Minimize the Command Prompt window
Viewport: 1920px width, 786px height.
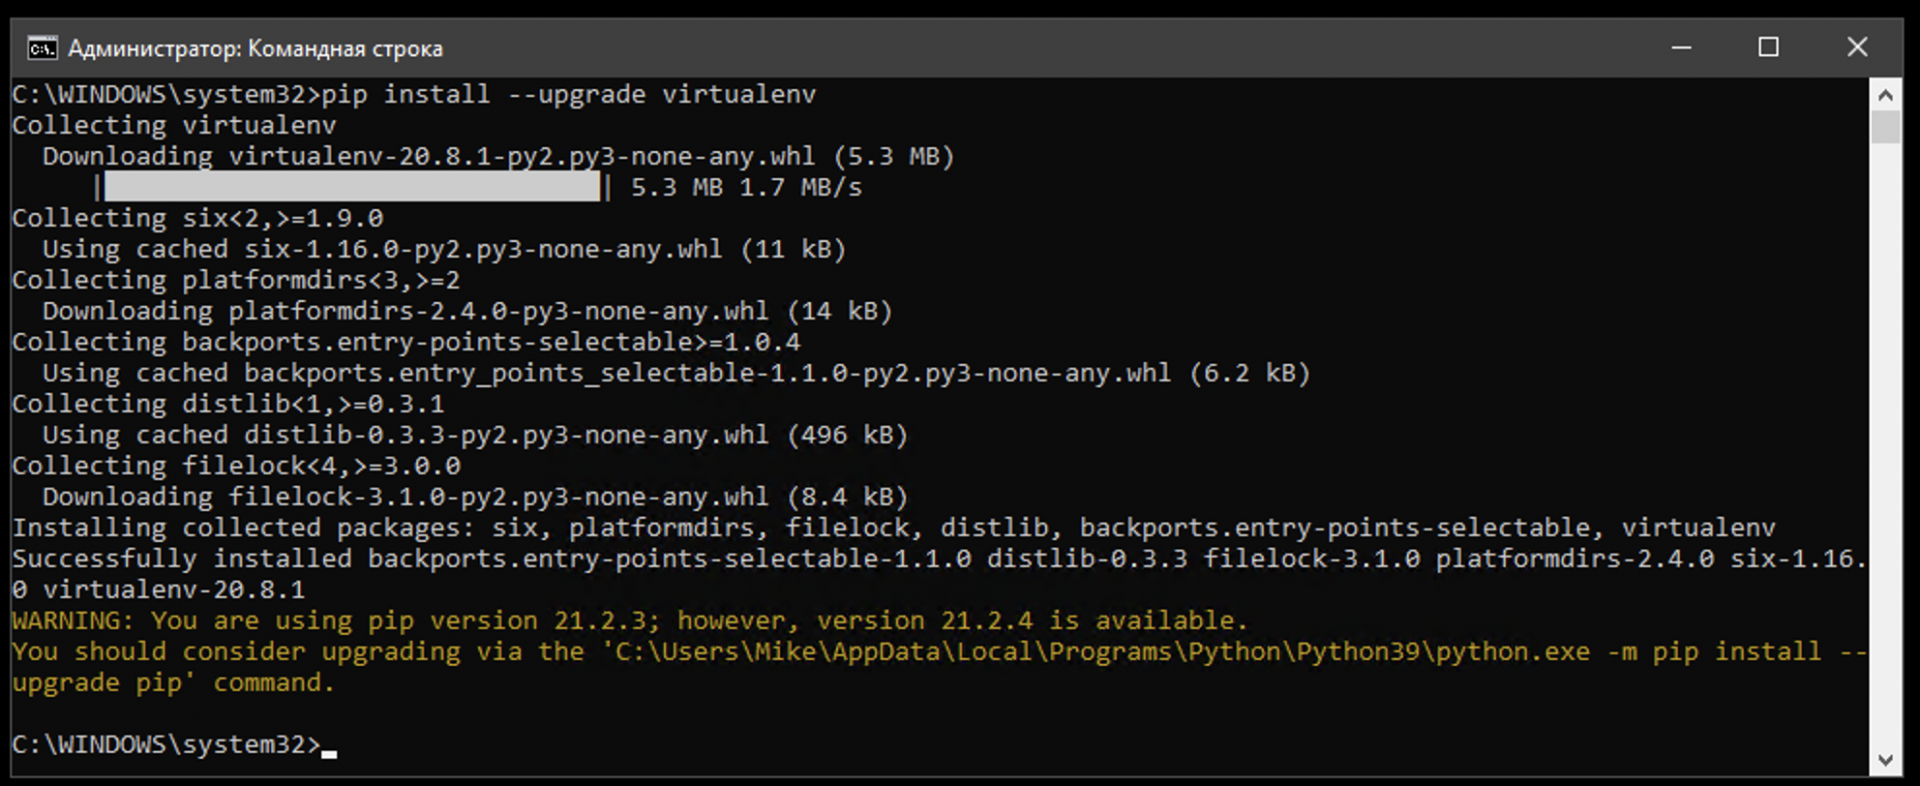(1681, 48)
